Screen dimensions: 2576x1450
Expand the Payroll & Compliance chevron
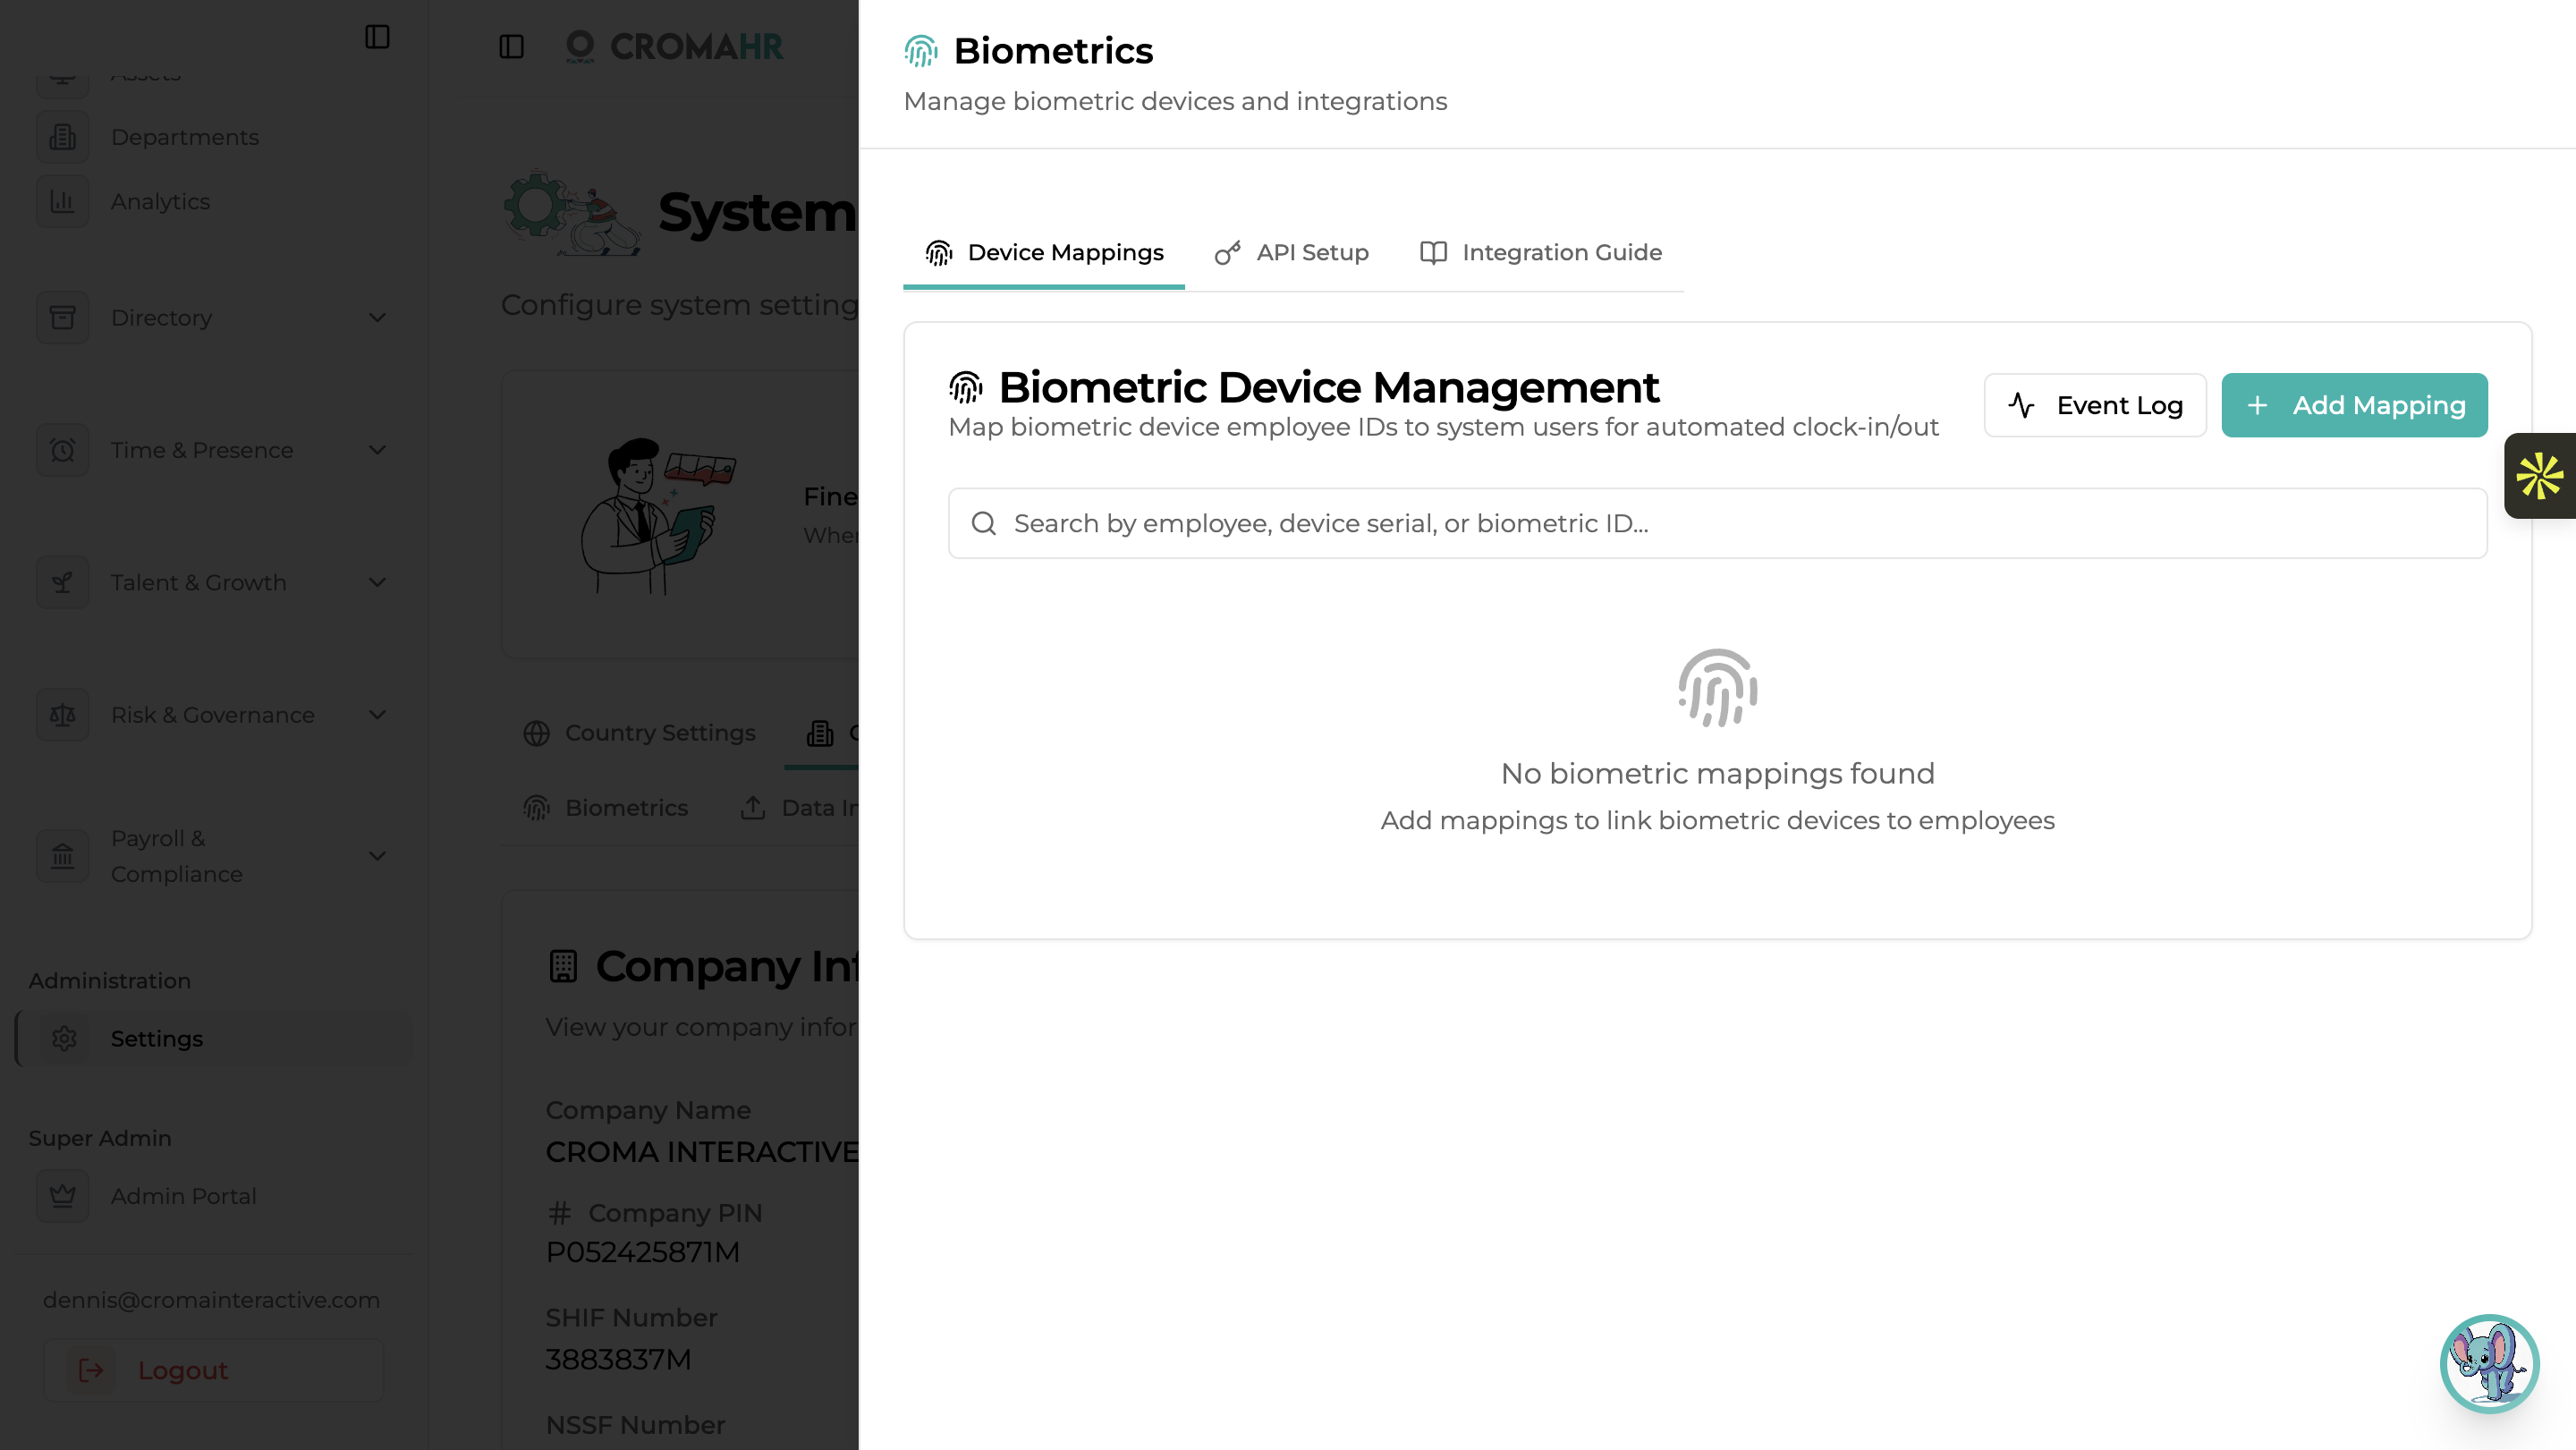tap(377, 856)
